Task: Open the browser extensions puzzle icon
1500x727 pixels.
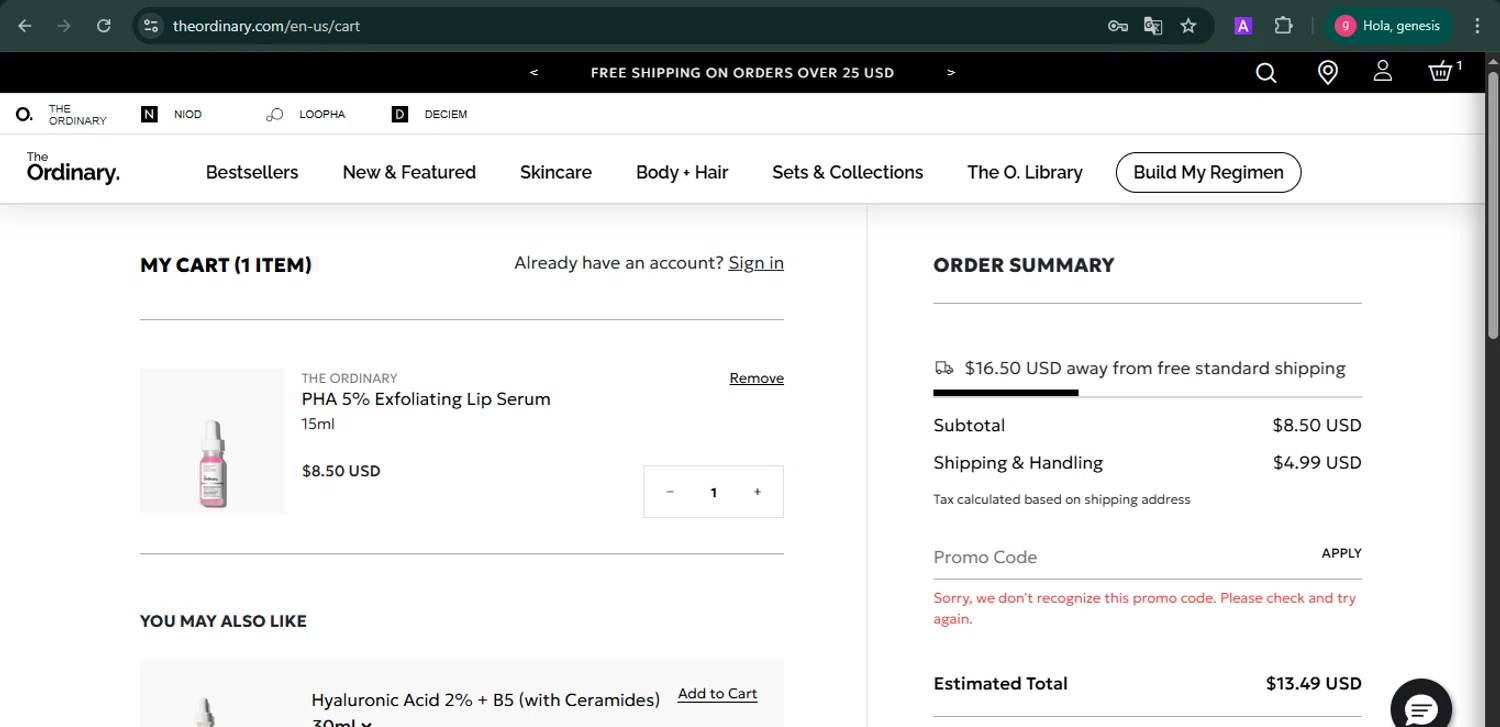Action: [x=1283, y=26]
